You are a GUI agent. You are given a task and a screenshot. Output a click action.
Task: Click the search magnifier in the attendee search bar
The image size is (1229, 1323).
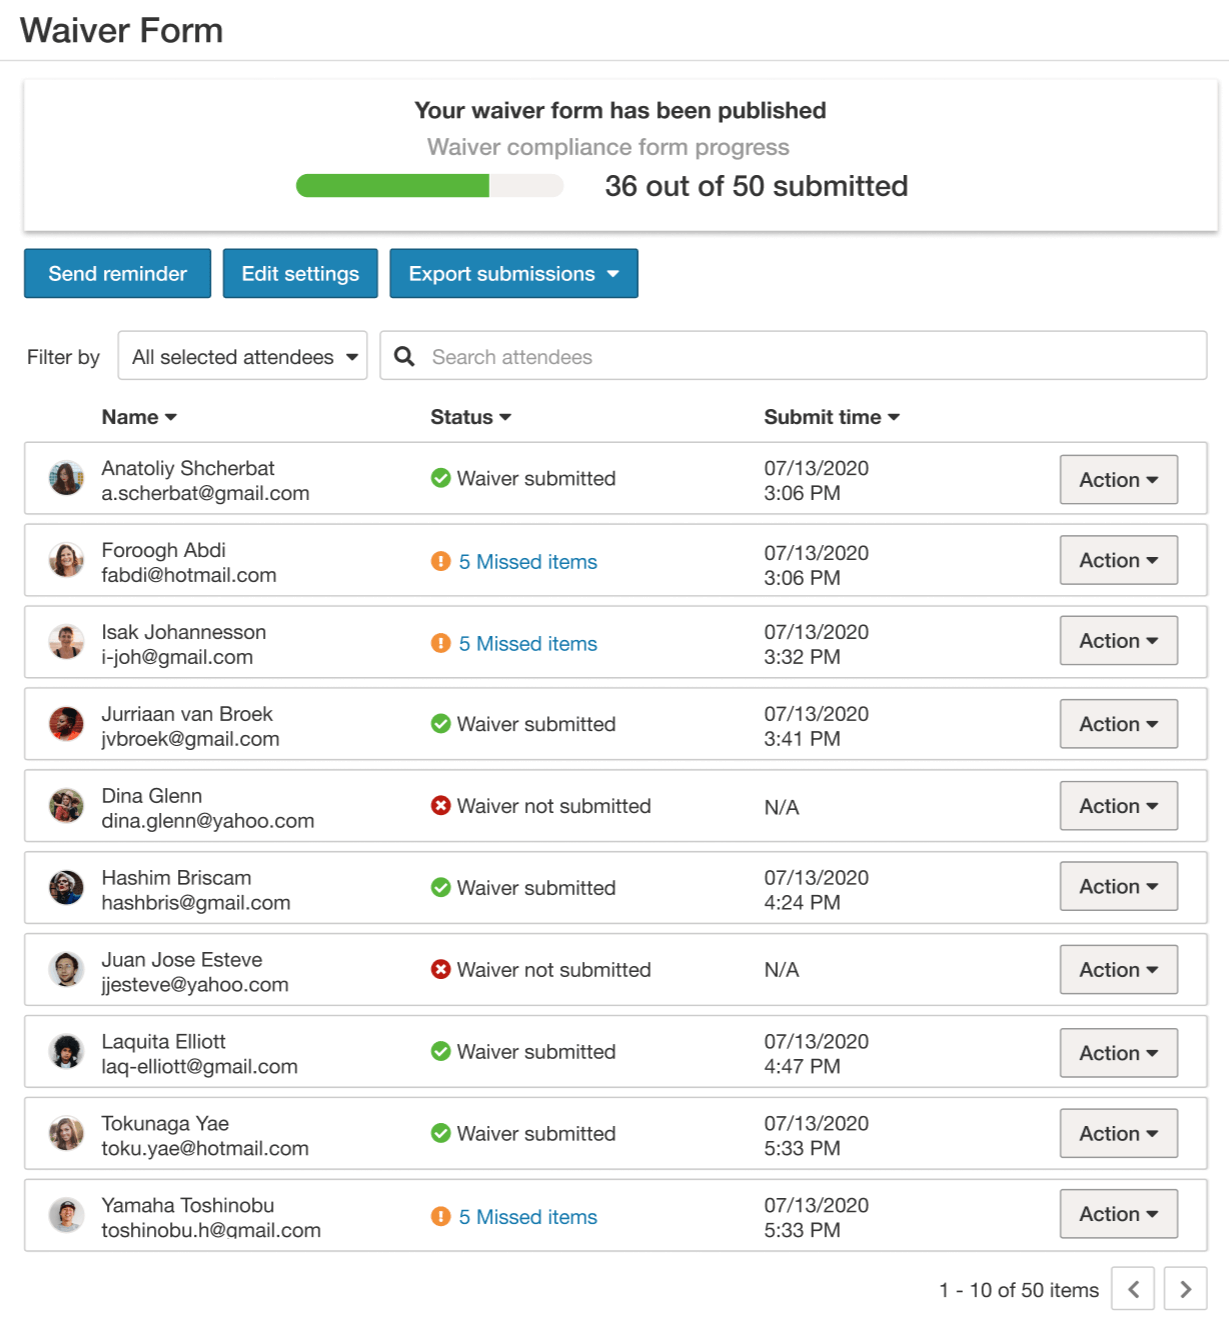(x=404, y=356)
